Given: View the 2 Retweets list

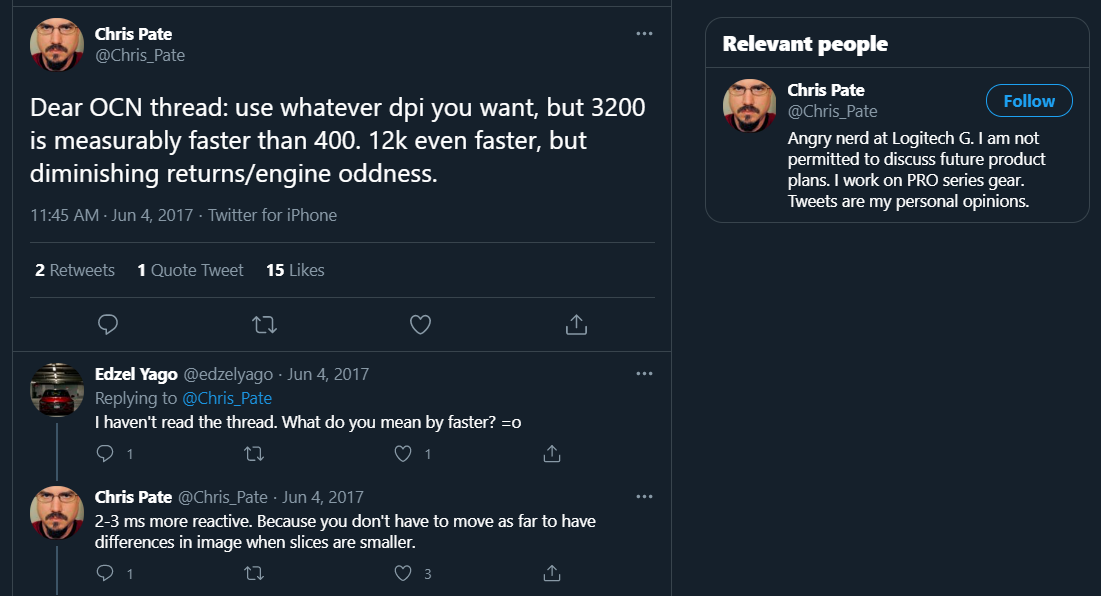Looking at the screenshot, I should pos(75,270).
